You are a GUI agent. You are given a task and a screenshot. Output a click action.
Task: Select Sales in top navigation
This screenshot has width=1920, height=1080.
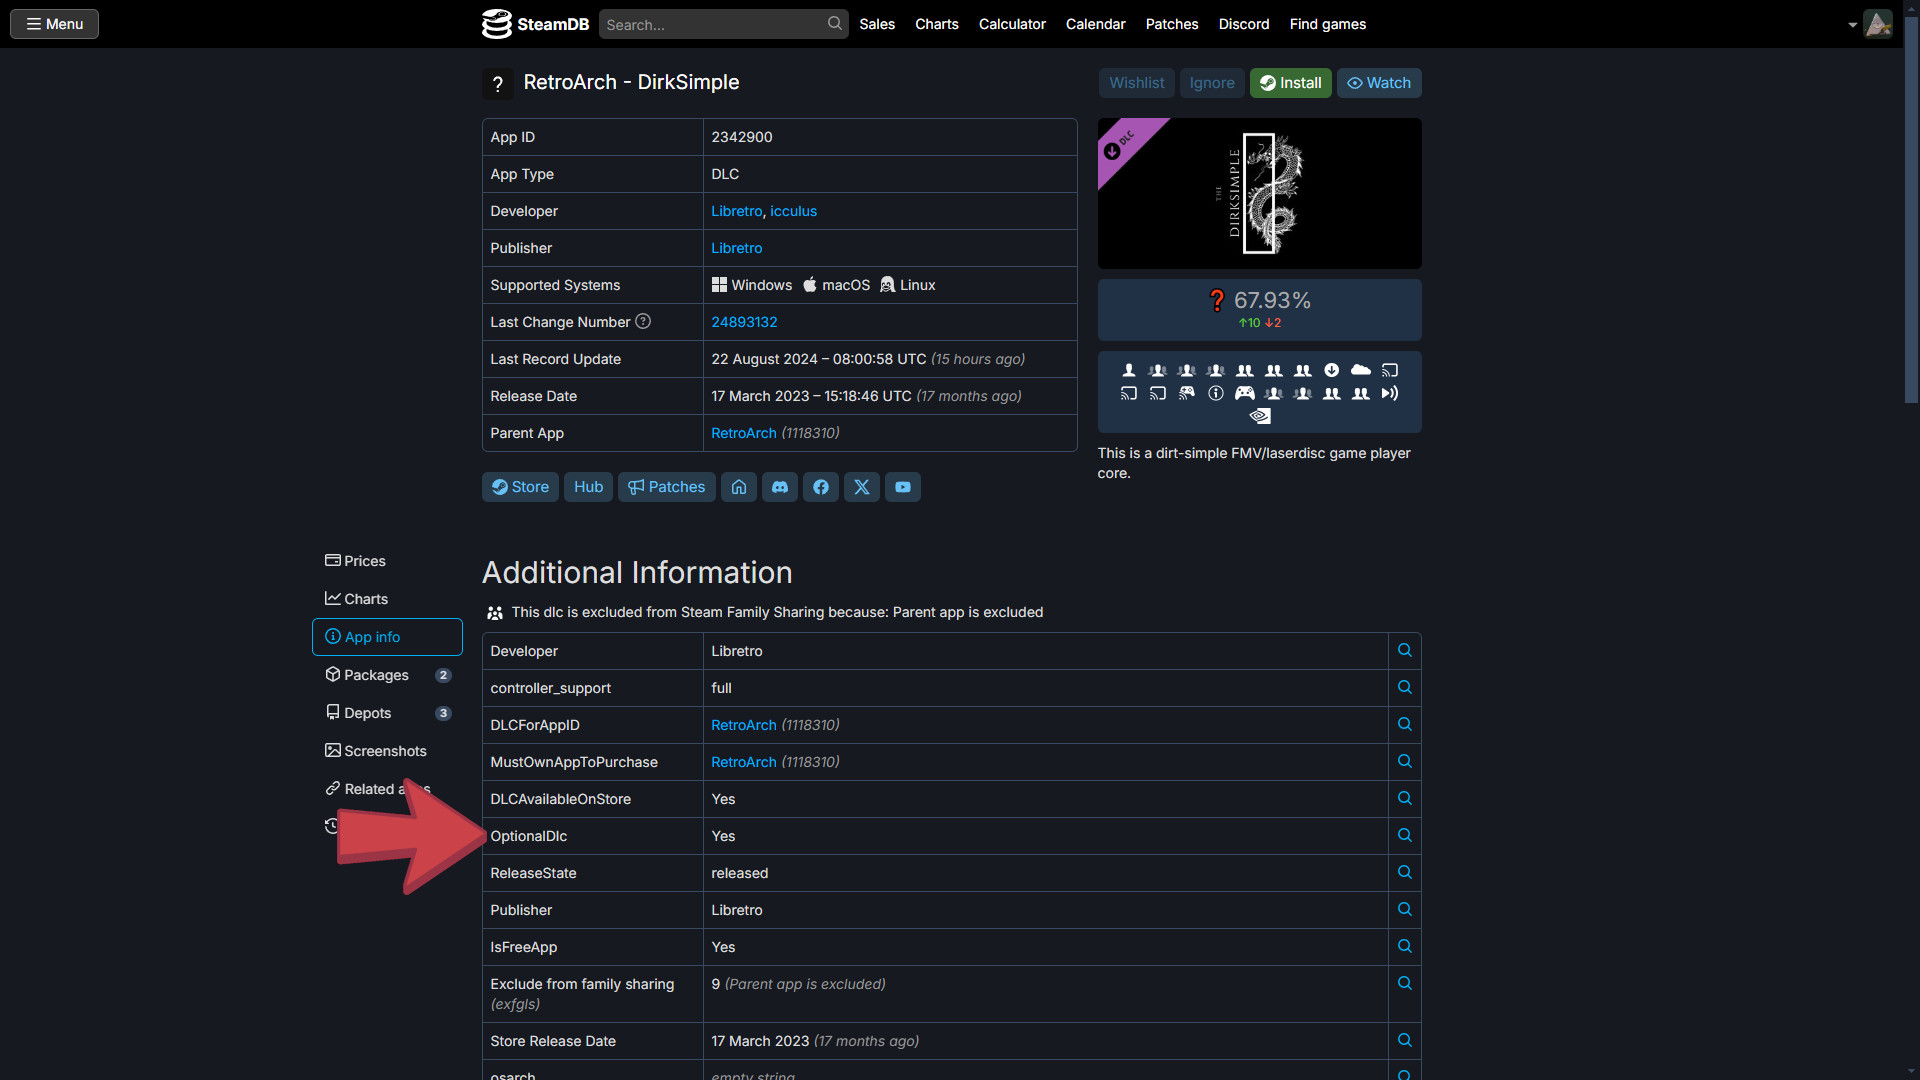tap(877, 24)
